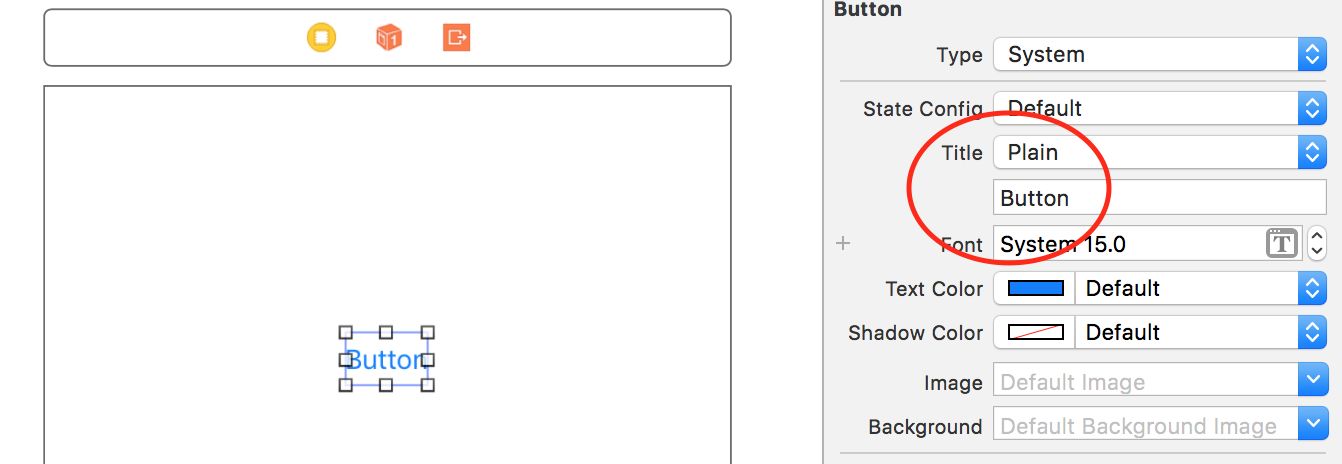
Task: Select the Button on the canvas
Action: click(x=386, y=359)
